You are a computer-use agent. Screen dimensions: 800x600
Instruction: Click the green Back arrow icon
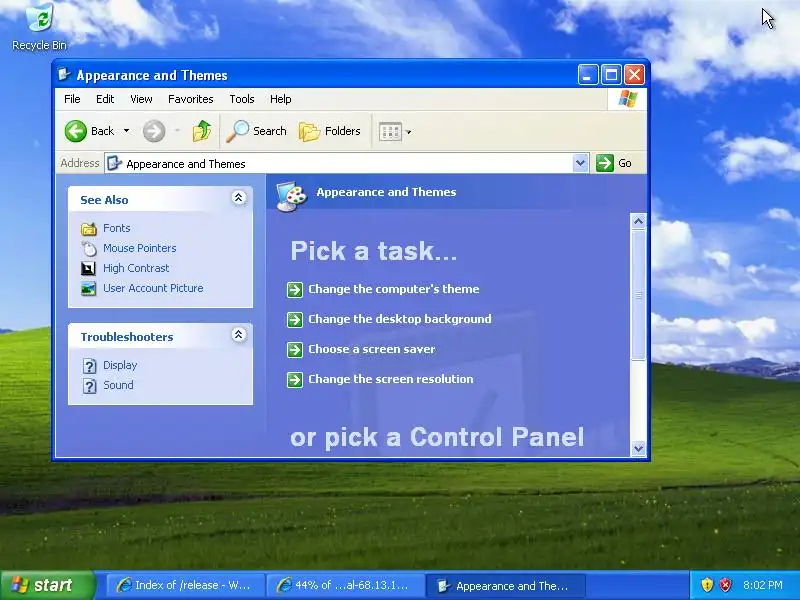(x=76, y=131)
